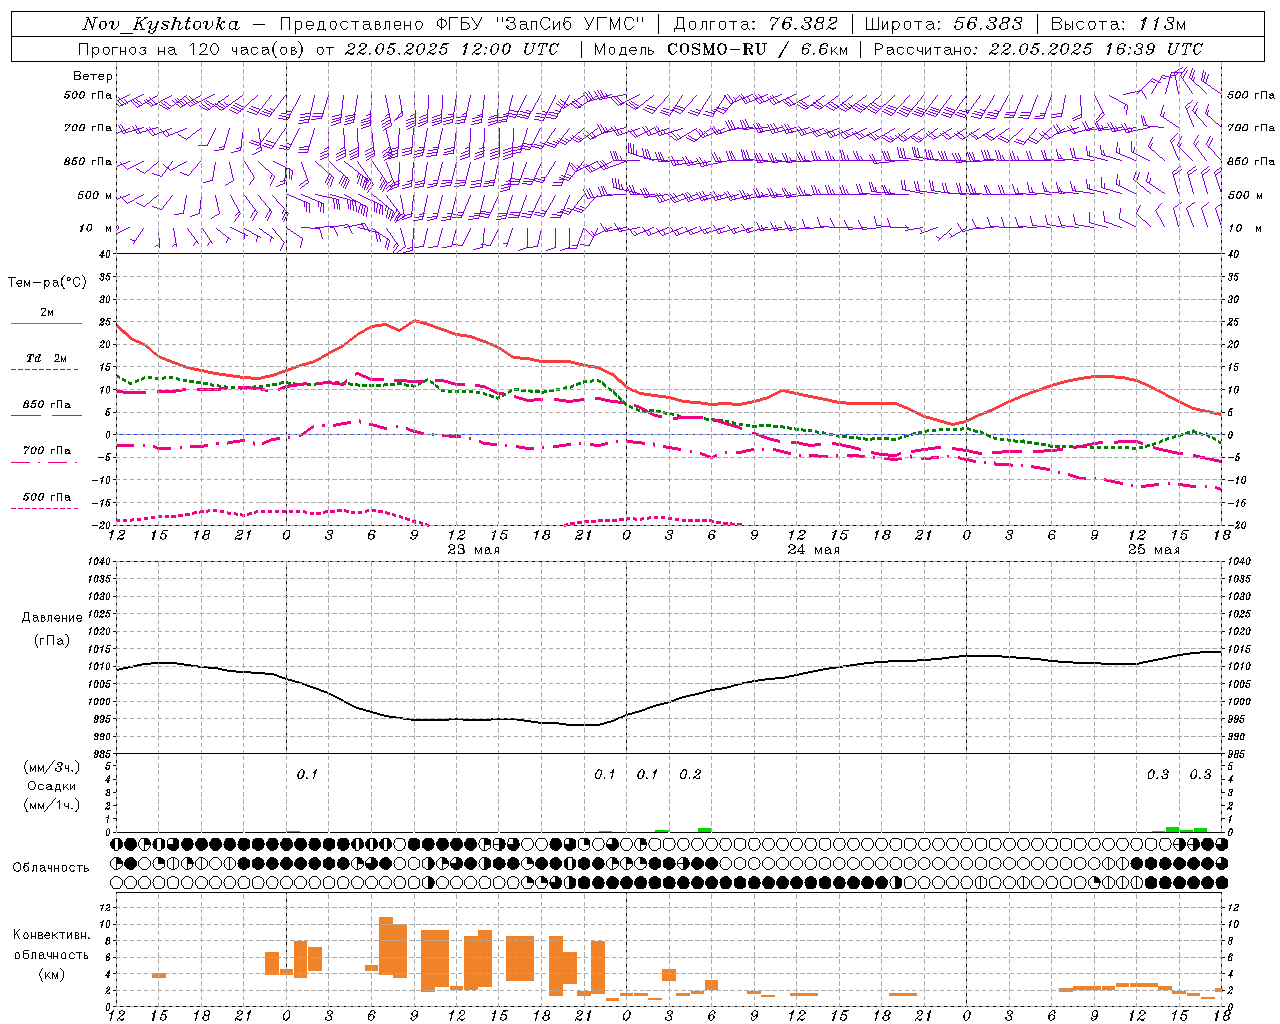
Task: Click the Облачность cloud cover row label
Action: click(x=51, y=867)
